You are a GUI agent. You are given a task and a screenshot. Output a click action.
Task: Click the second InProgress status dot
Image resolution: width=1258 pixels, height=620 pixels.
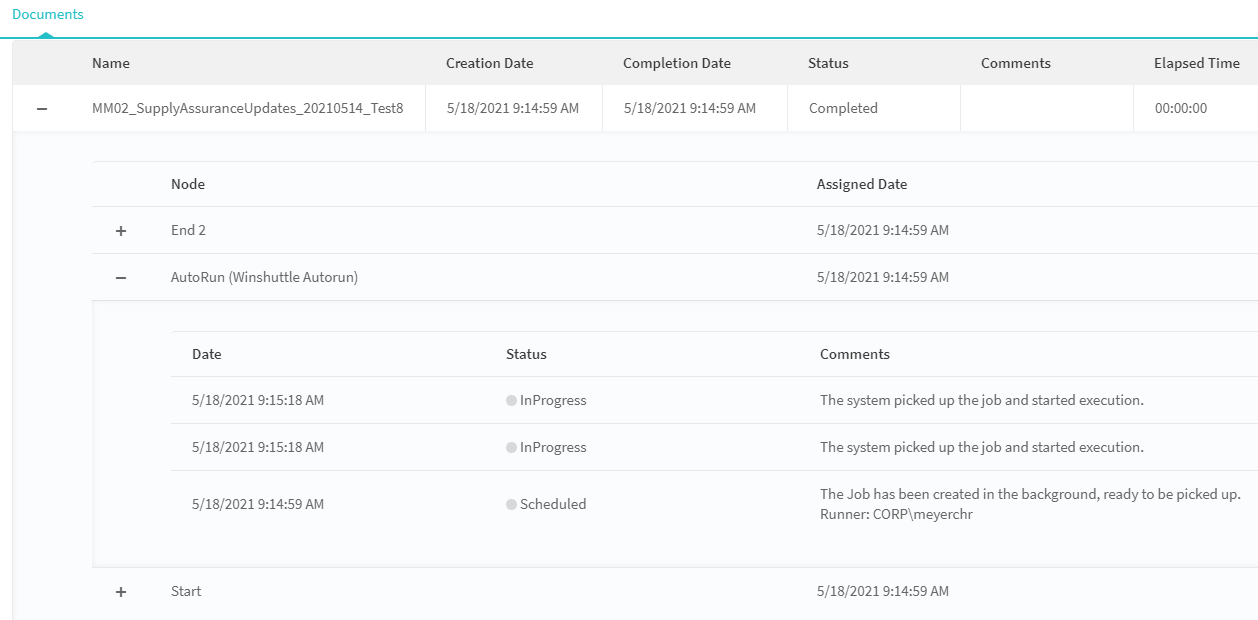click(511, 448)
